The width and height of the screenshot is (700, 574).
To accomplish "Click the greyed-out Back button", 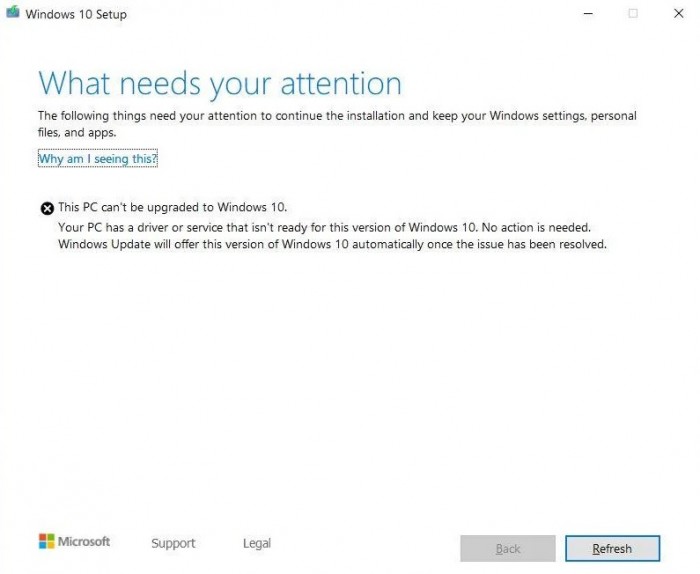I will pyautogui.click(x=507, y=548).
